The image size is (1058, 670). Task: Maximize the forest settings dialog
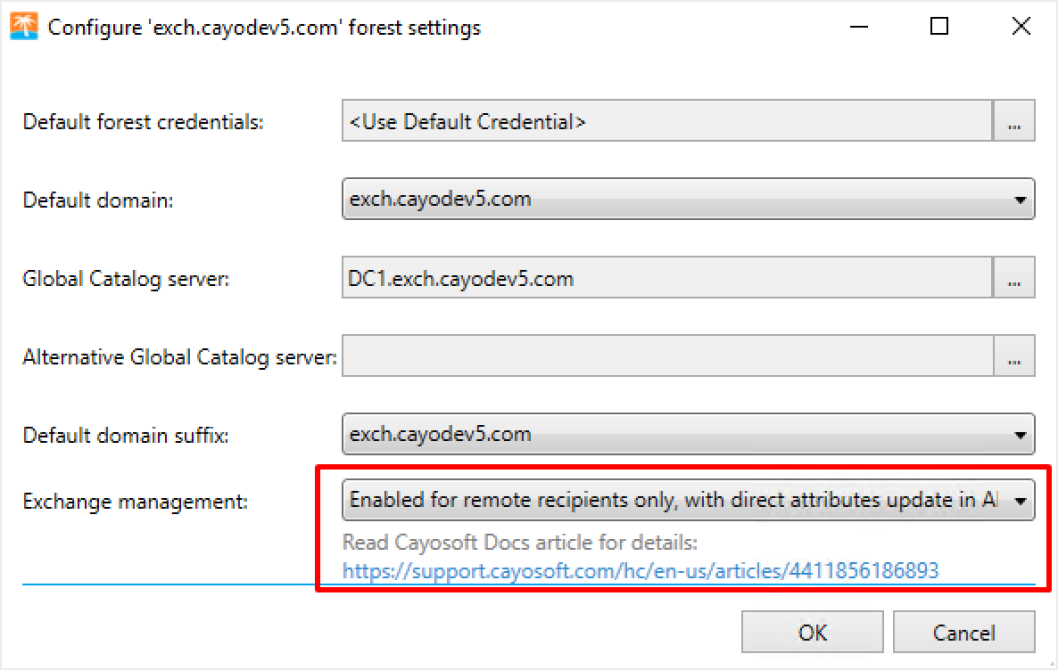tap(939, 27)
